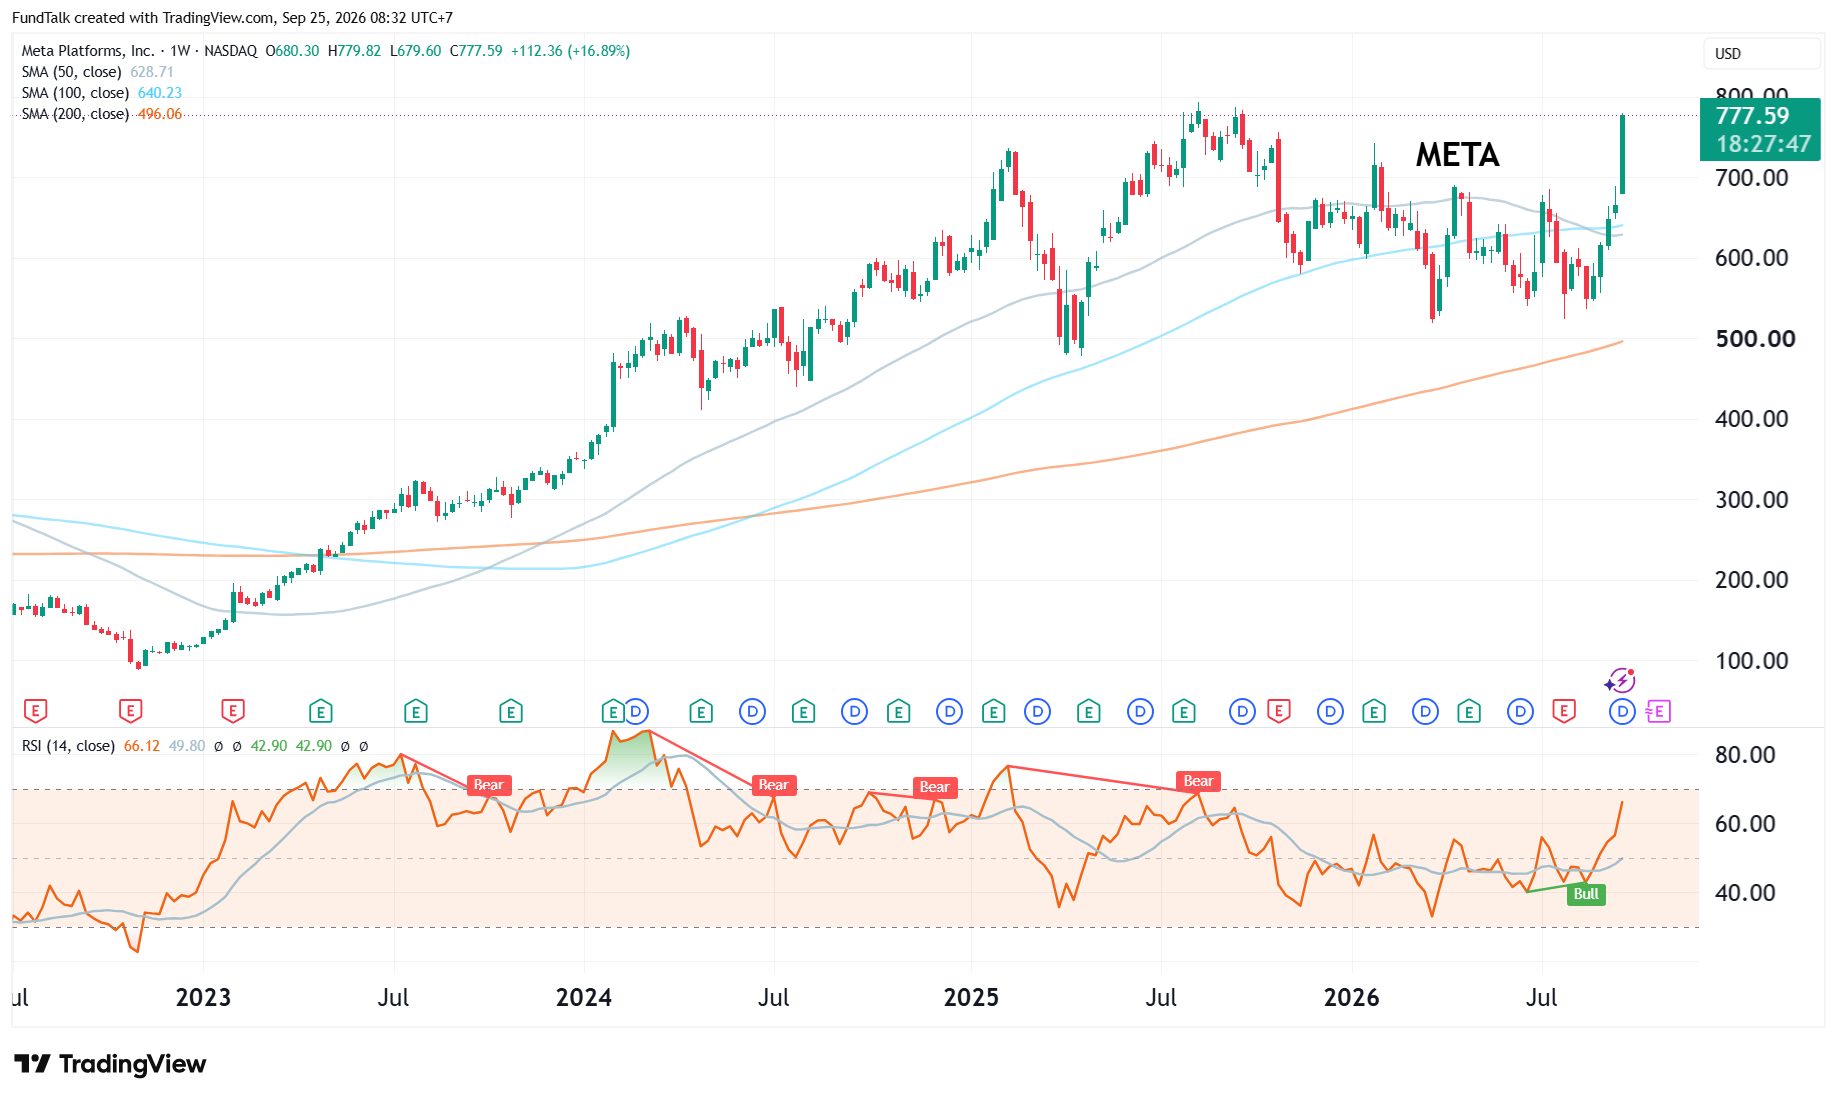Click the RSI value 66.12
The width and height of the screenshot is (1837, 1100).
[x=142, y=746]
